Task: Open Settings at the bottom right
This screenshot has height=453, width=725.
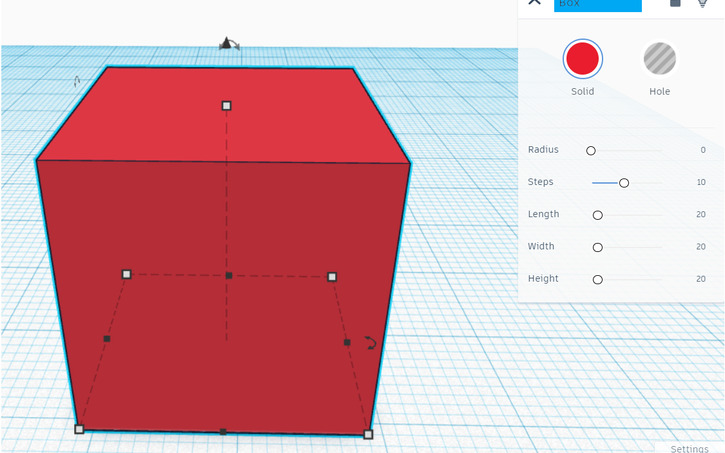Action: [x=689, y=448]
